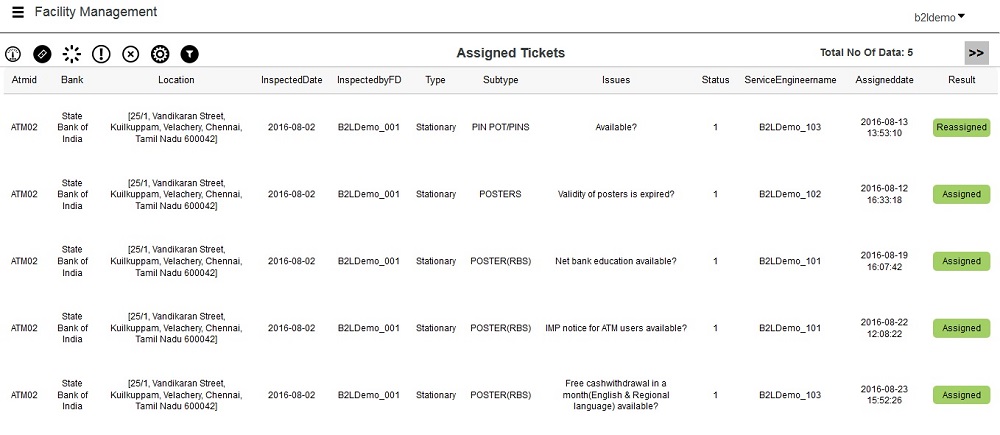1000x435 pixels.
Task: Click the filter funnel icon
Action: pyautogui.click(x=190, y=54)
